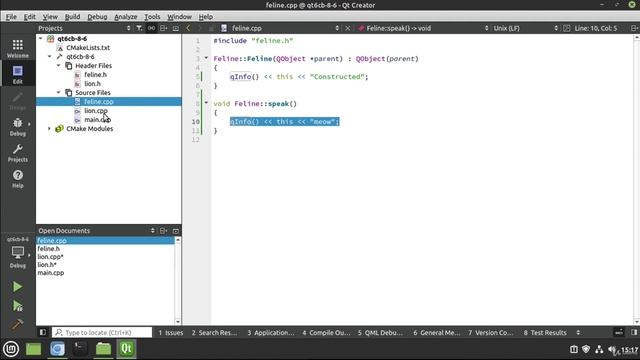Click Line: 10, Col: 5 position indicator

click(x=596, y=28)
